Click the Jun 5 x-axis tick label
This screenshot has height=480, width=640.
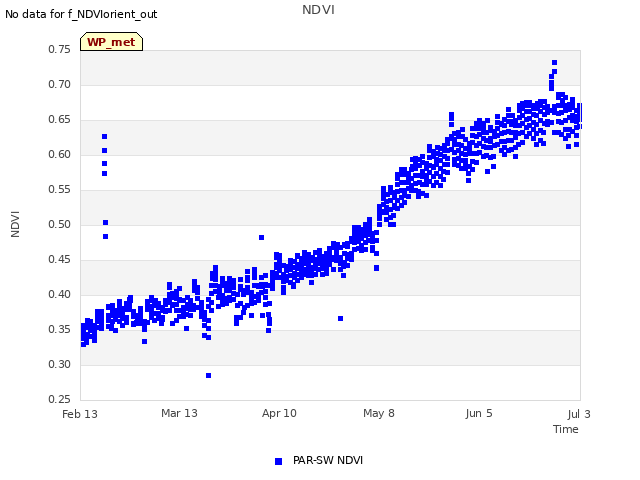tap(479, 413)
